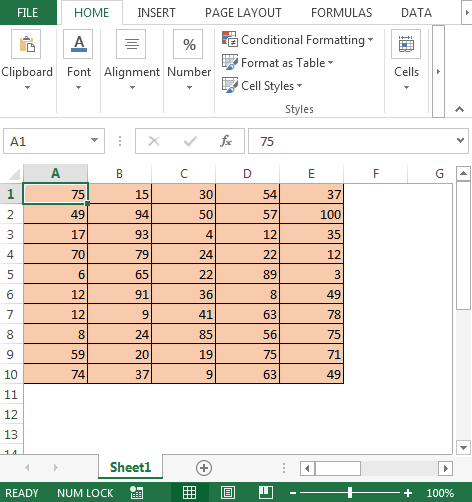Open the Cells group icon

point(406,44)
